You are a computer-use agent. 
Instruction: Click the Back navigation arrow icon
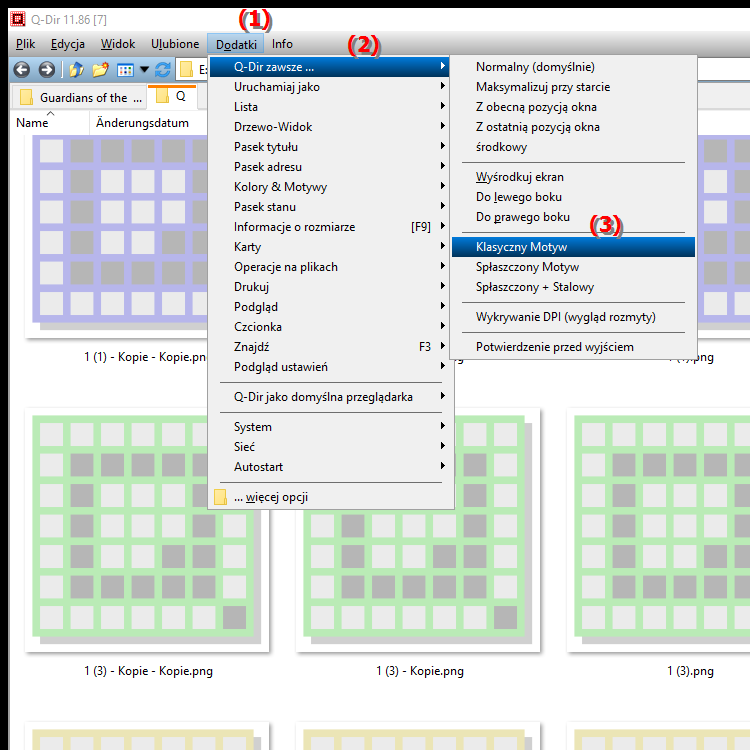pos(22,70)
